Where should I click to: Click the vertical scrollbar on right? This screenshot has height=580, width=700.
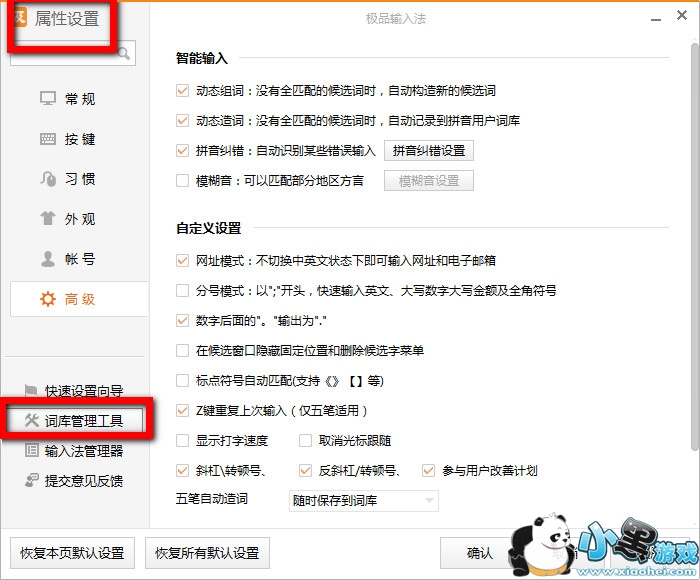tap(694, 246)
